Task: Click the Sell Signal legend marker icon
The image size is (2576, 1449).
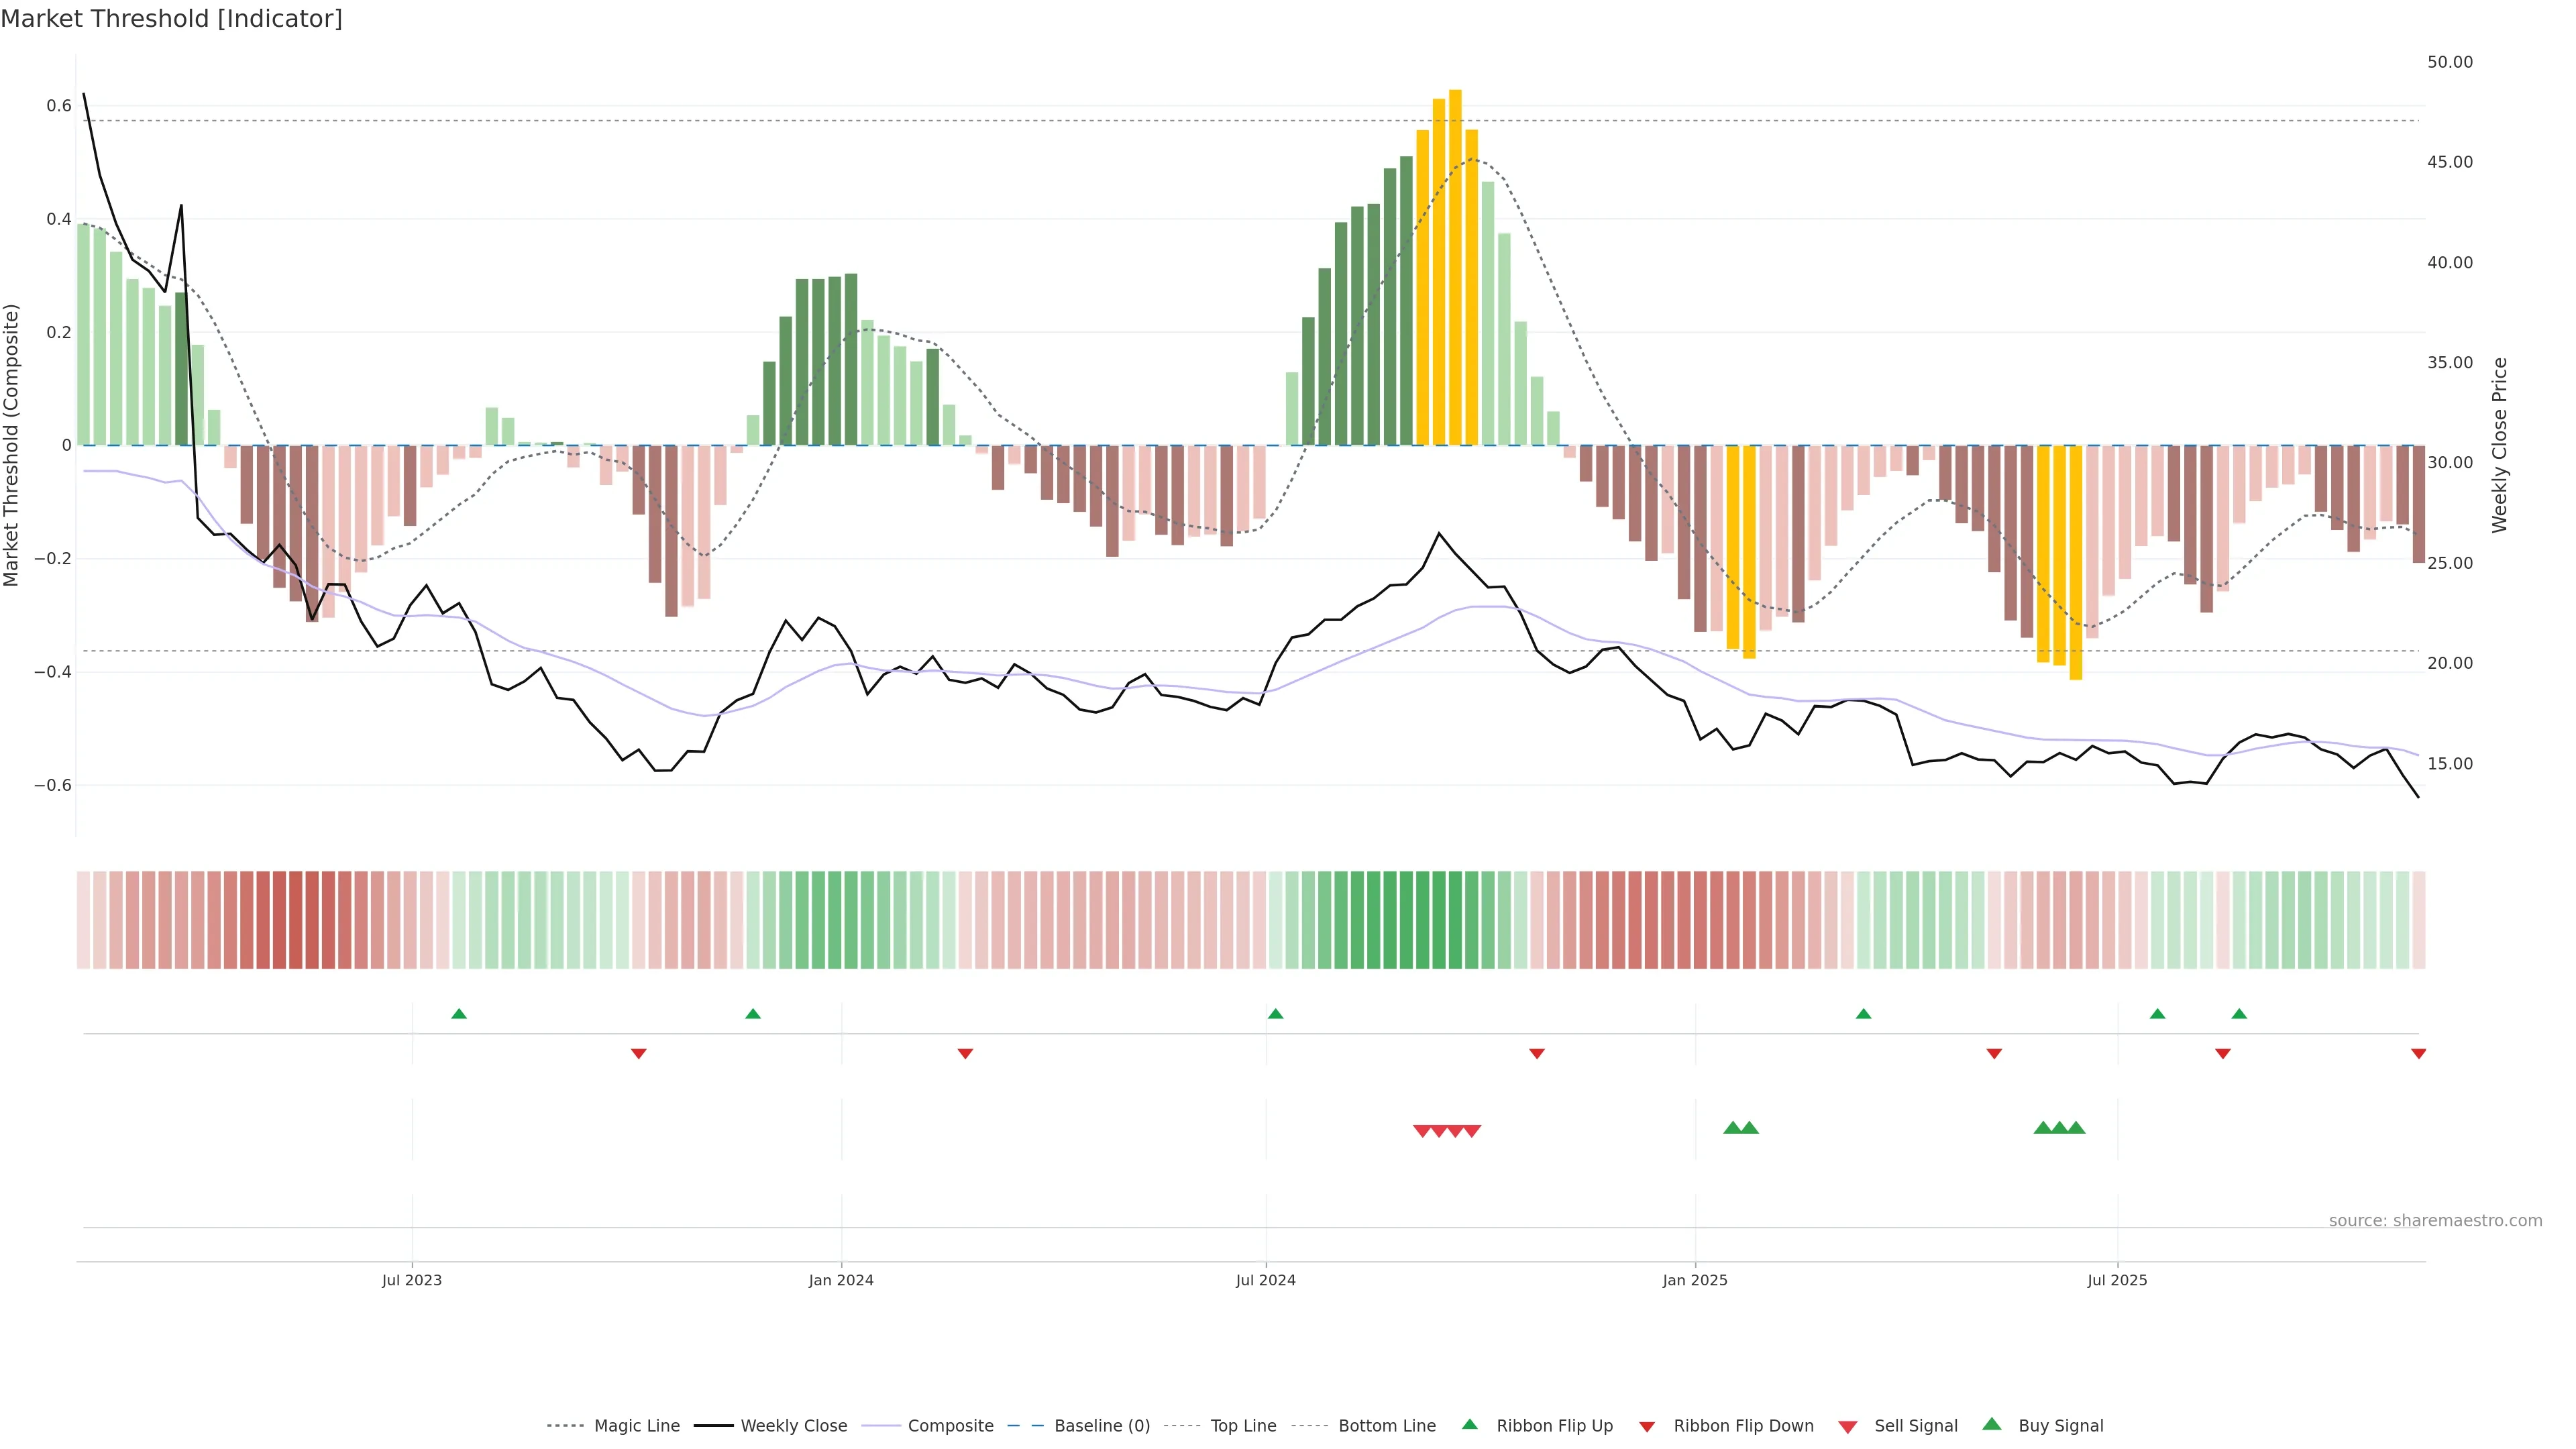Action: (1847, 1427)
